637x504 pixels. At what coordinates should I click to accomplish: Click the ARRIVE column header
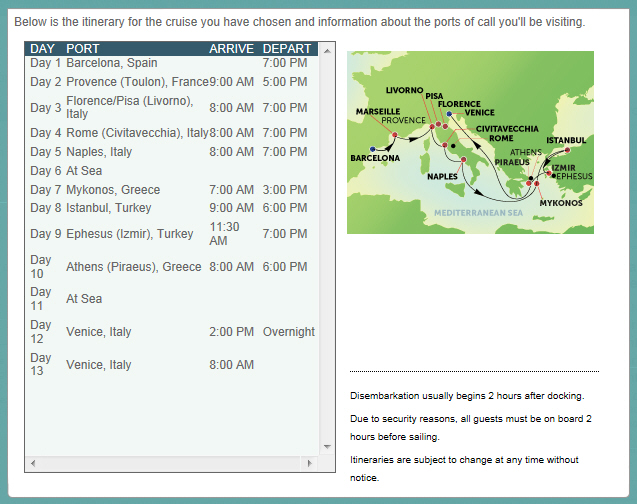[x=231, y=49]
